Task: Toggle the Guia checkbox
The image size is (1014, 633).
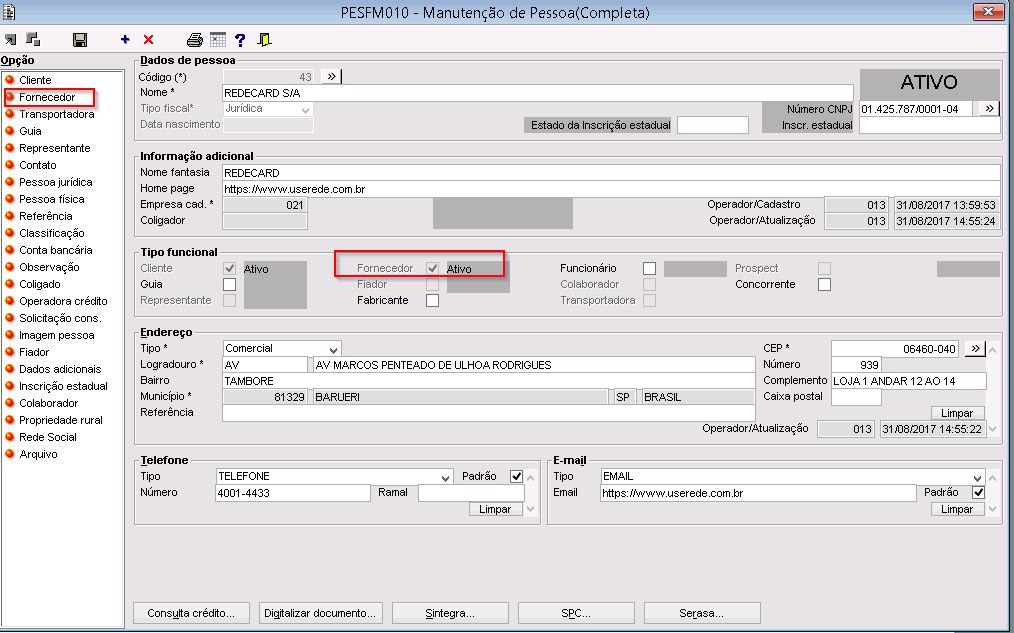Action: pos(230,284)
